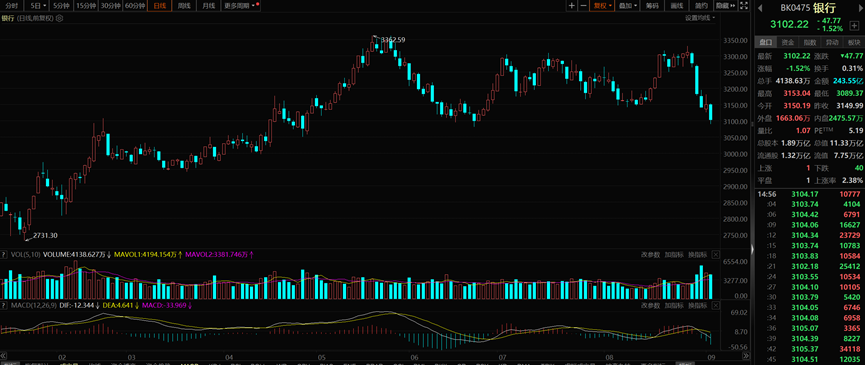Toggle the 画线 drawing tools

tap(677, 6)
